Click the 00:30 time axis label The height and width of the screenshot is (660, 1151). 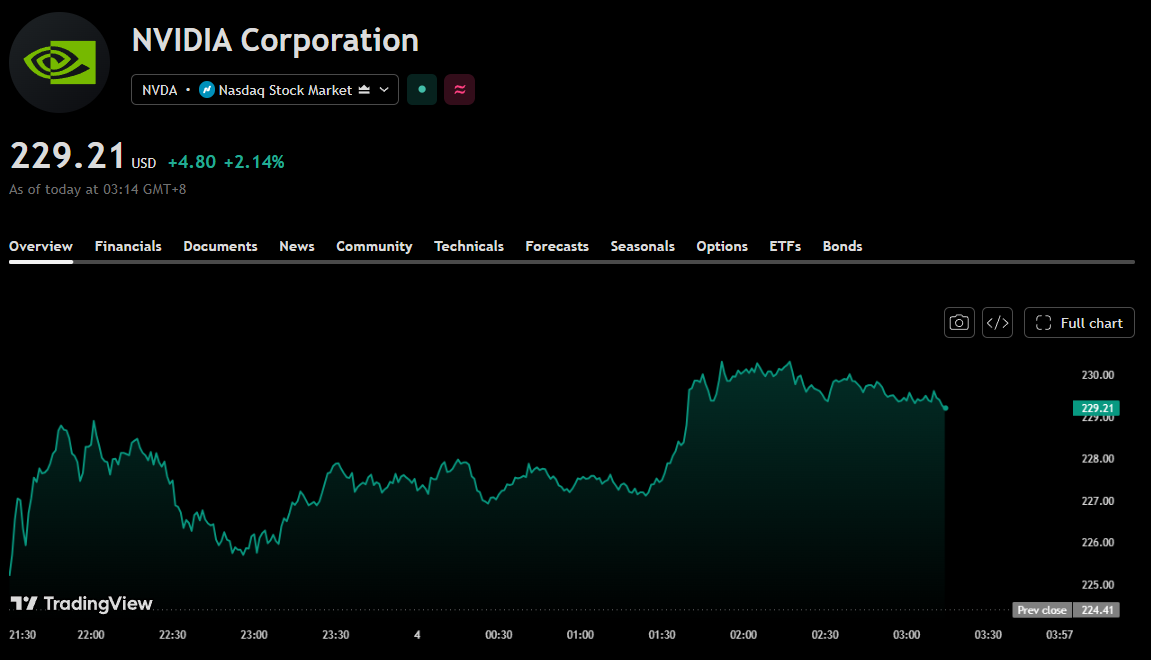coord(498,635)
